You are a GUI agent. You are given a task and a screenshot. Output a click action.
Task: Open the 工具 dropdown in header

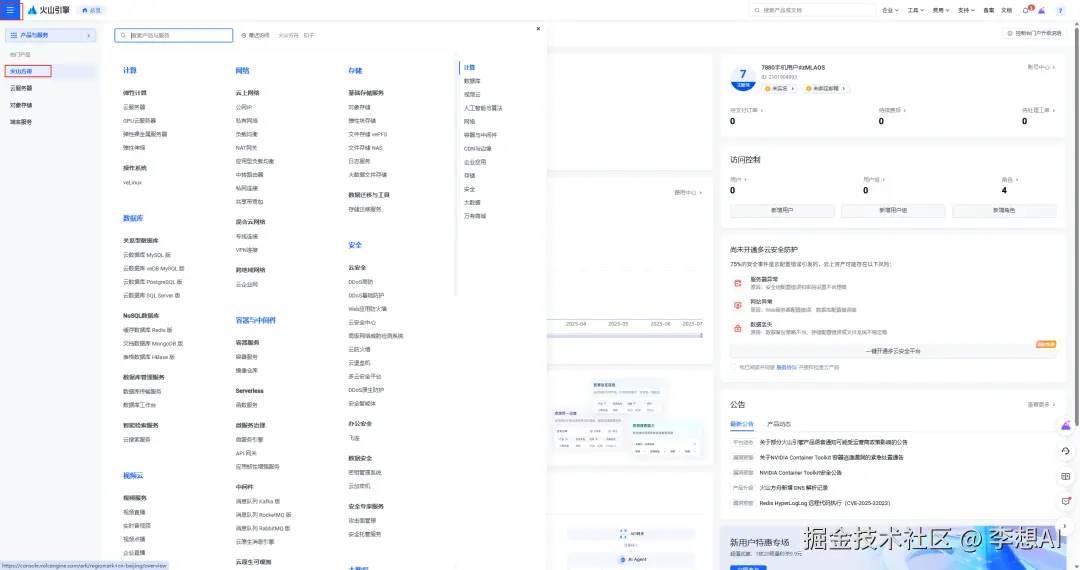pyautogui.click(x=915, y=10)
